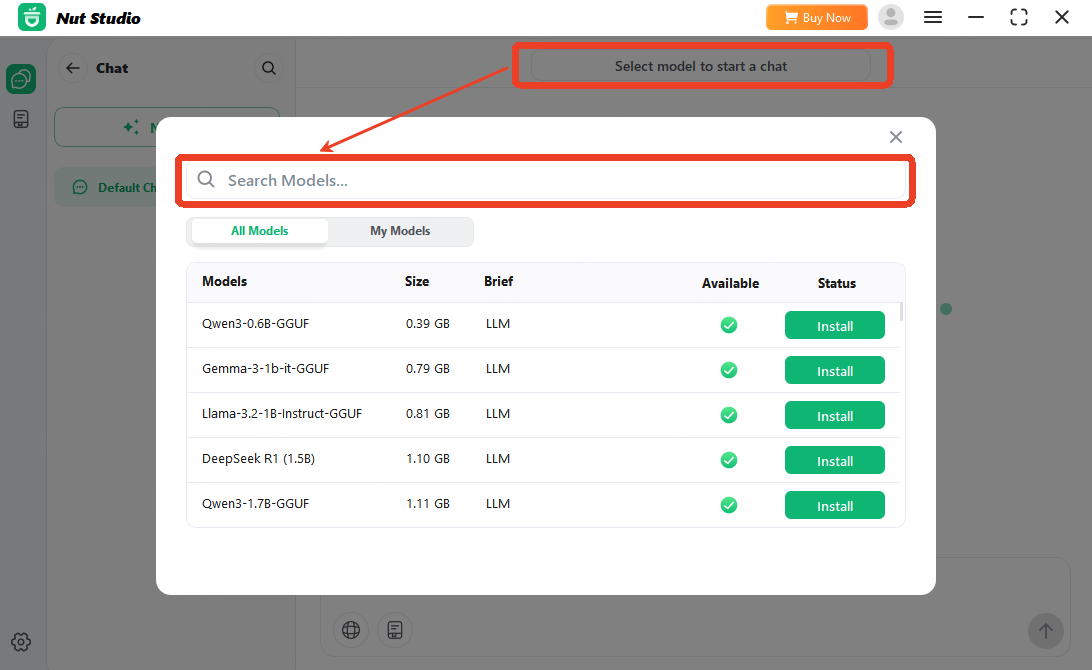Click the 0.79 GB size value
This screenshot has width=1092, height=670.
click(x=428, y=369)
